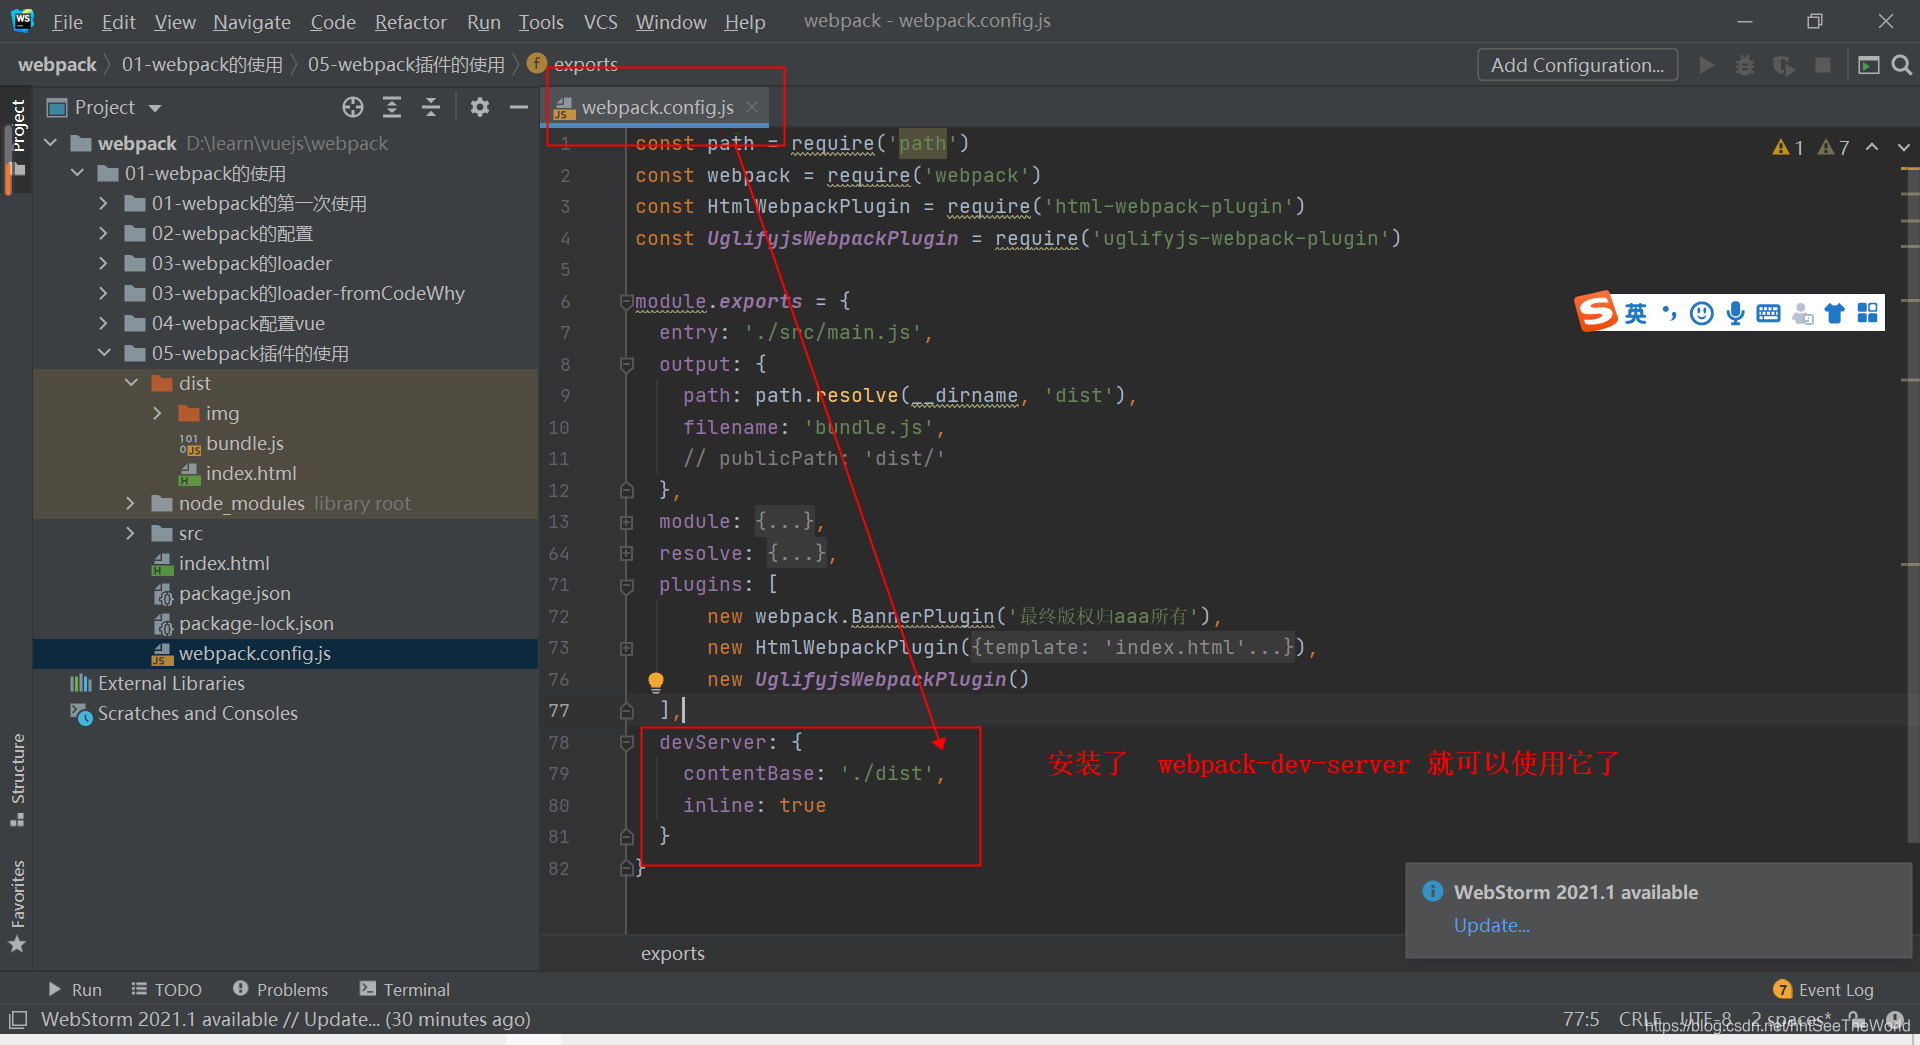
Task: Toggle Sogou Chinese/English mode button
Action: [1636, 313]
